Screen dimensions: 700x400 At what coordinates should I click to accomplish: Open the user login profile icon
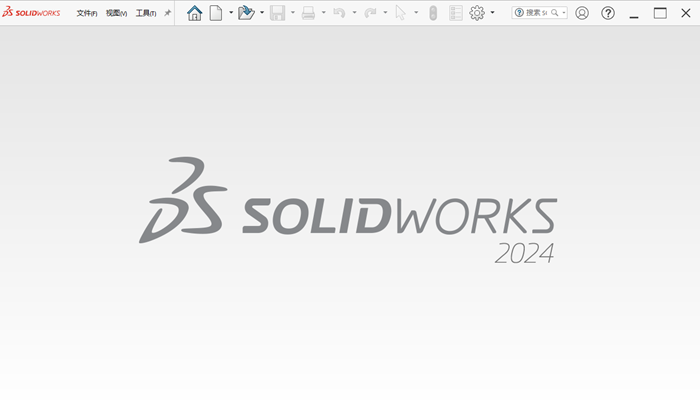pos(582,13)
